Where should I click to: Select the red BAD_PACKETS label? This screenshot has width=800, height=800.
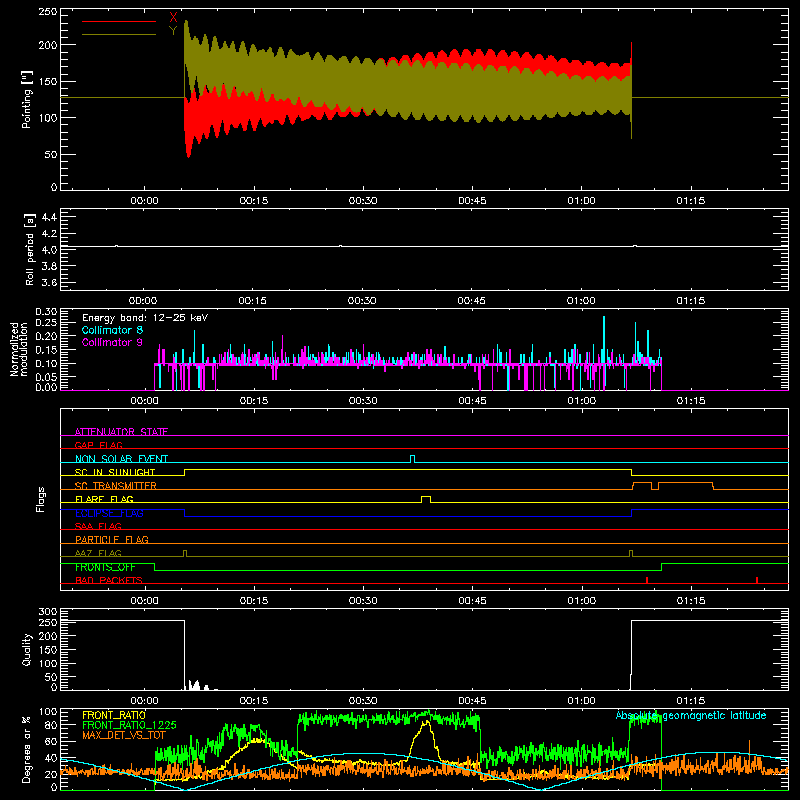[109, 580]
